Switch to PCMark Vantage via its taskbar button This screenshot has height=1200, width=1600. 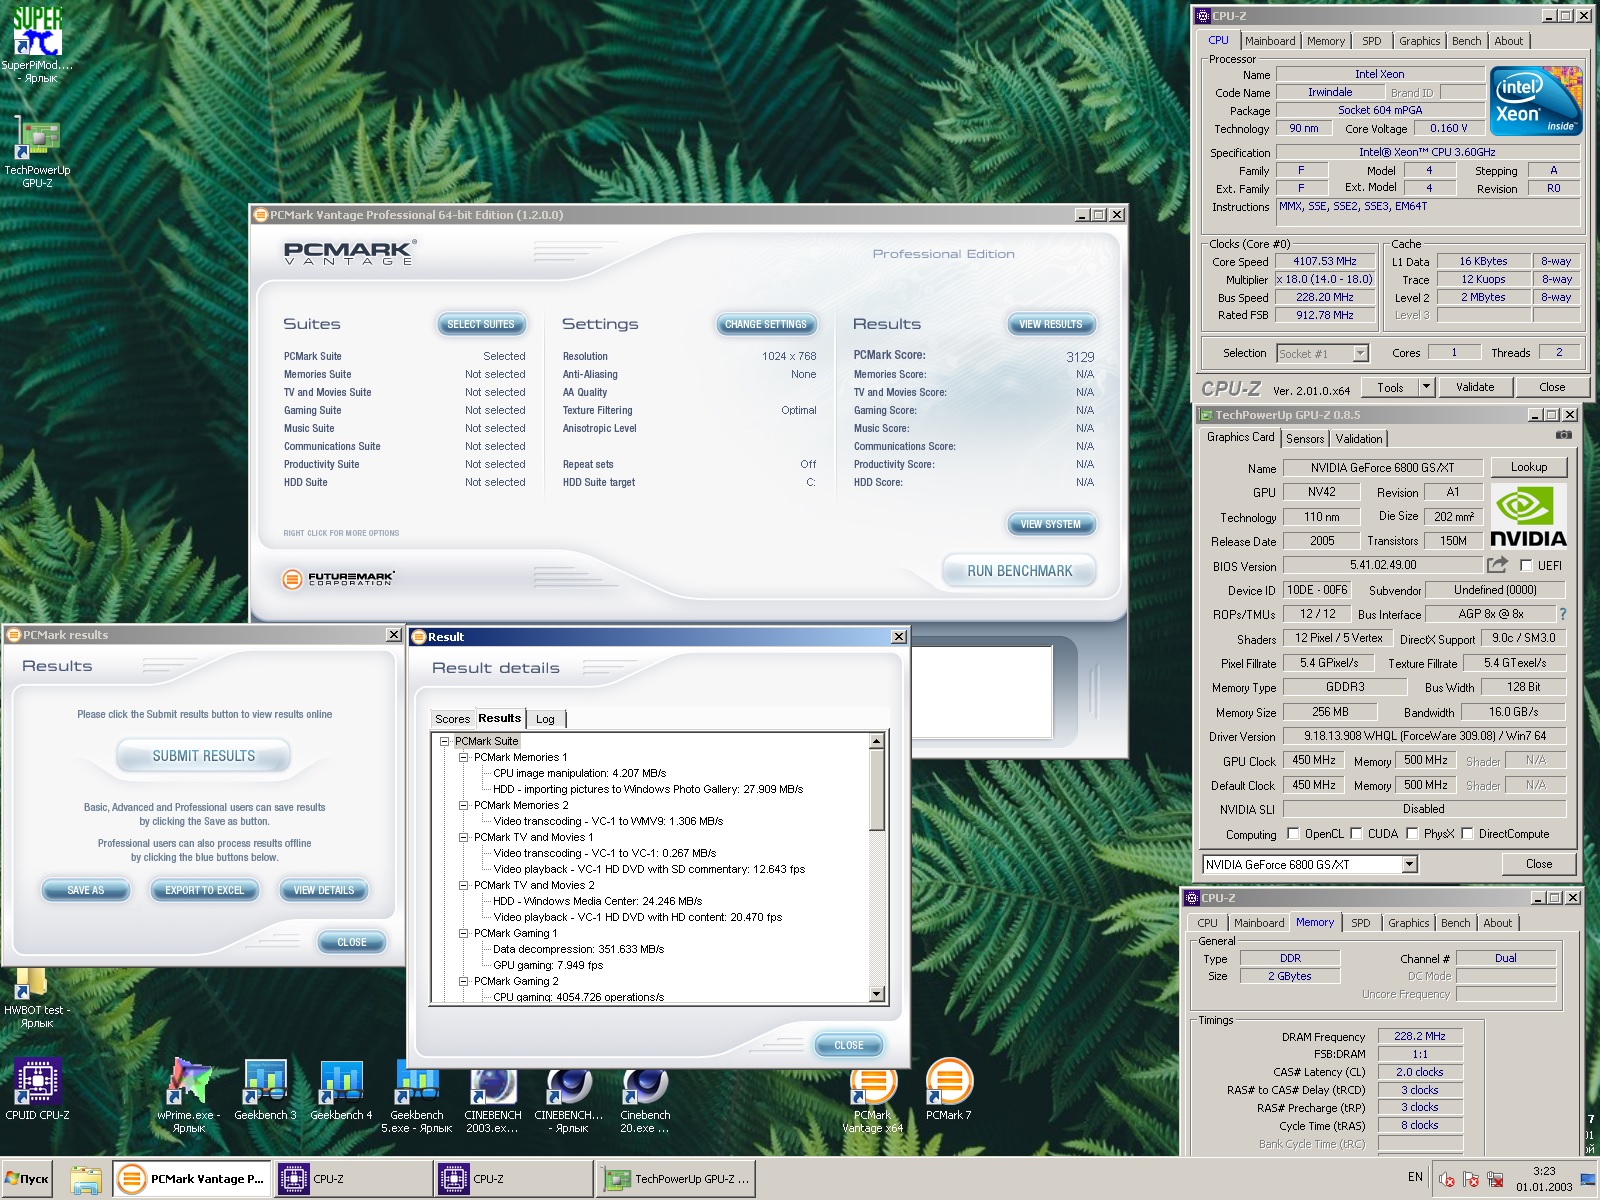coord(191,1179)
